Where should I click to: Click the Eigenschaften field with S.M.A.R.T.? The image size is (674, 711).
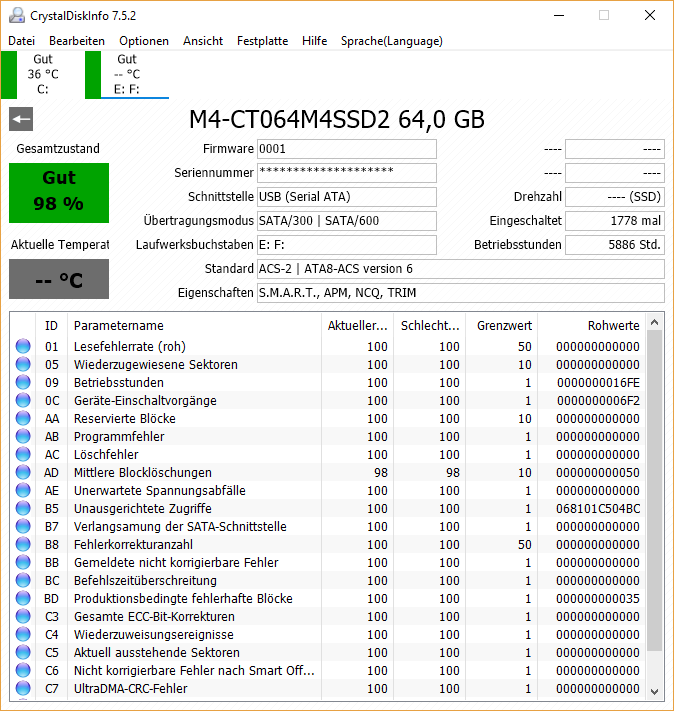[x=461, y=293]
